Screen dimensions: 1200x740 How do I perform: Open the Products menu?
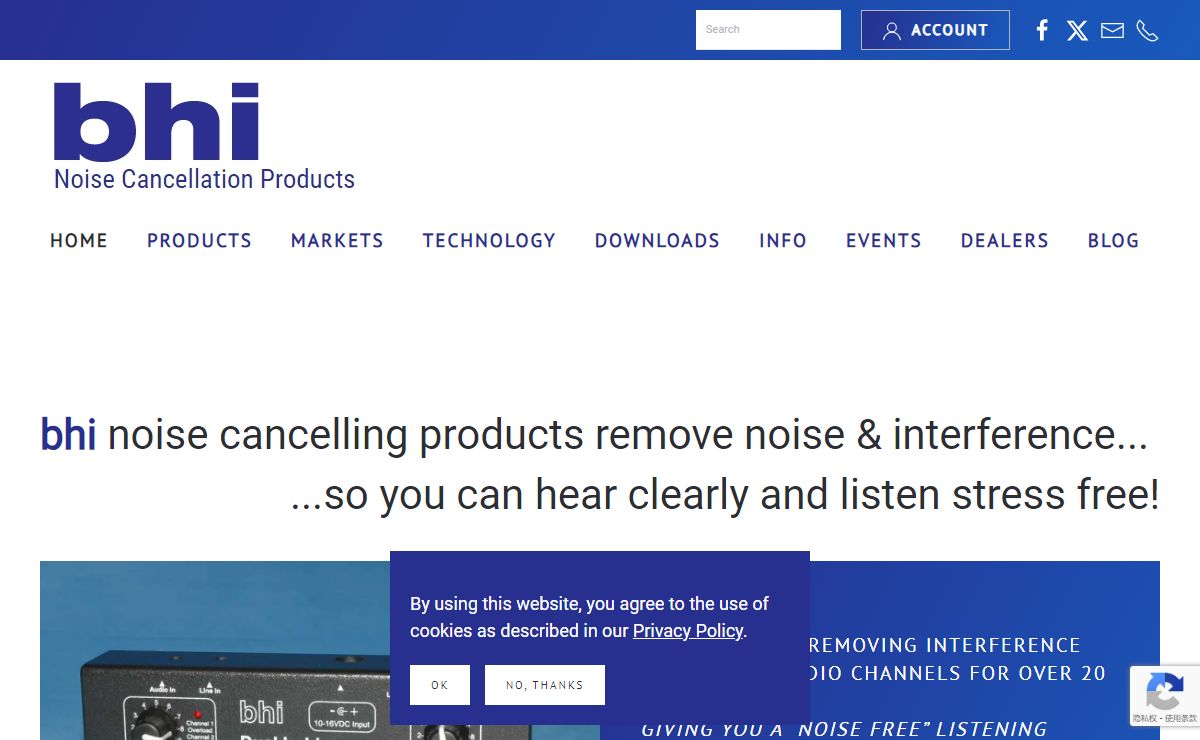(199, 240)
